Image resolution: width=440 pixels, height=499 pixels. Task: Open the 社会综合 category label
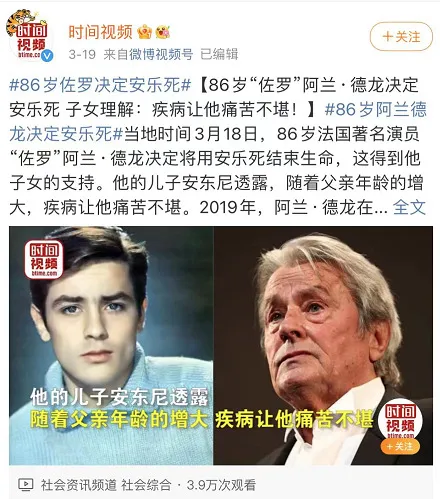(x=146, y=485)
